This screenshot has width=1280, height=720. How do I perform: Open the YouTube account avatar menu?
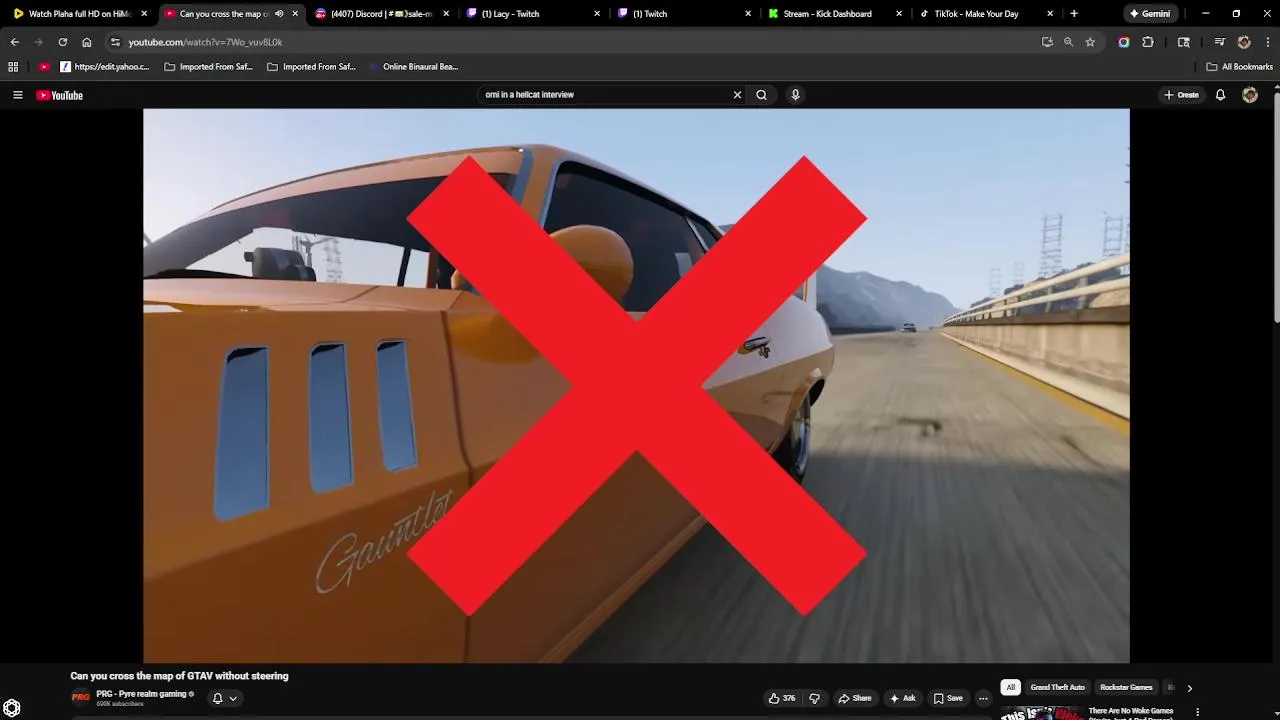[1250, 95]
